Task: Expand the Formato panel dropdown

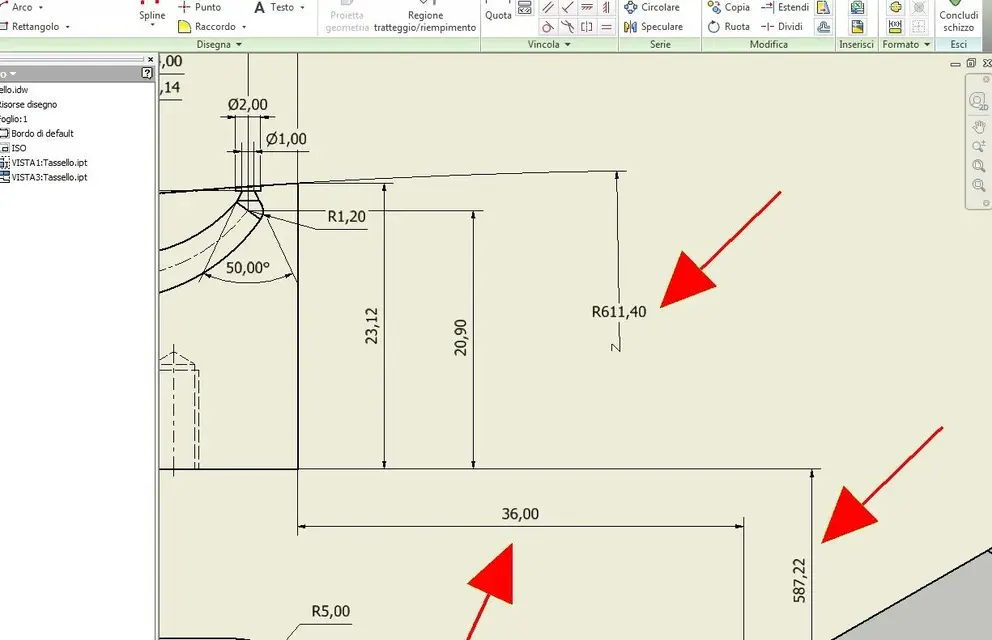Action: [927, 44]
